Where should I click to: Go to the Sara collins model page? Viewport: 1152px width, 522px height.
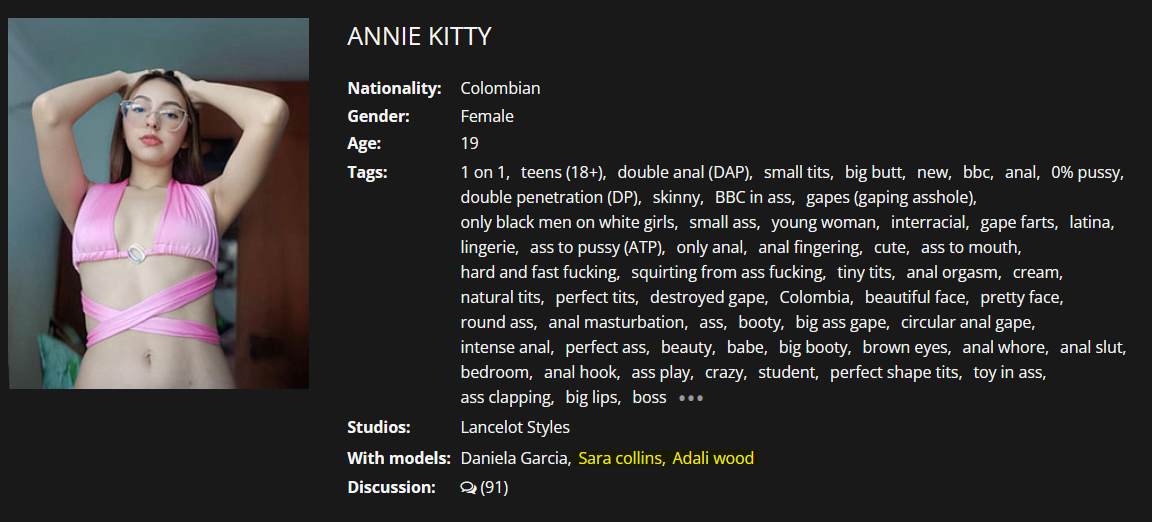[x=620, y=458]
